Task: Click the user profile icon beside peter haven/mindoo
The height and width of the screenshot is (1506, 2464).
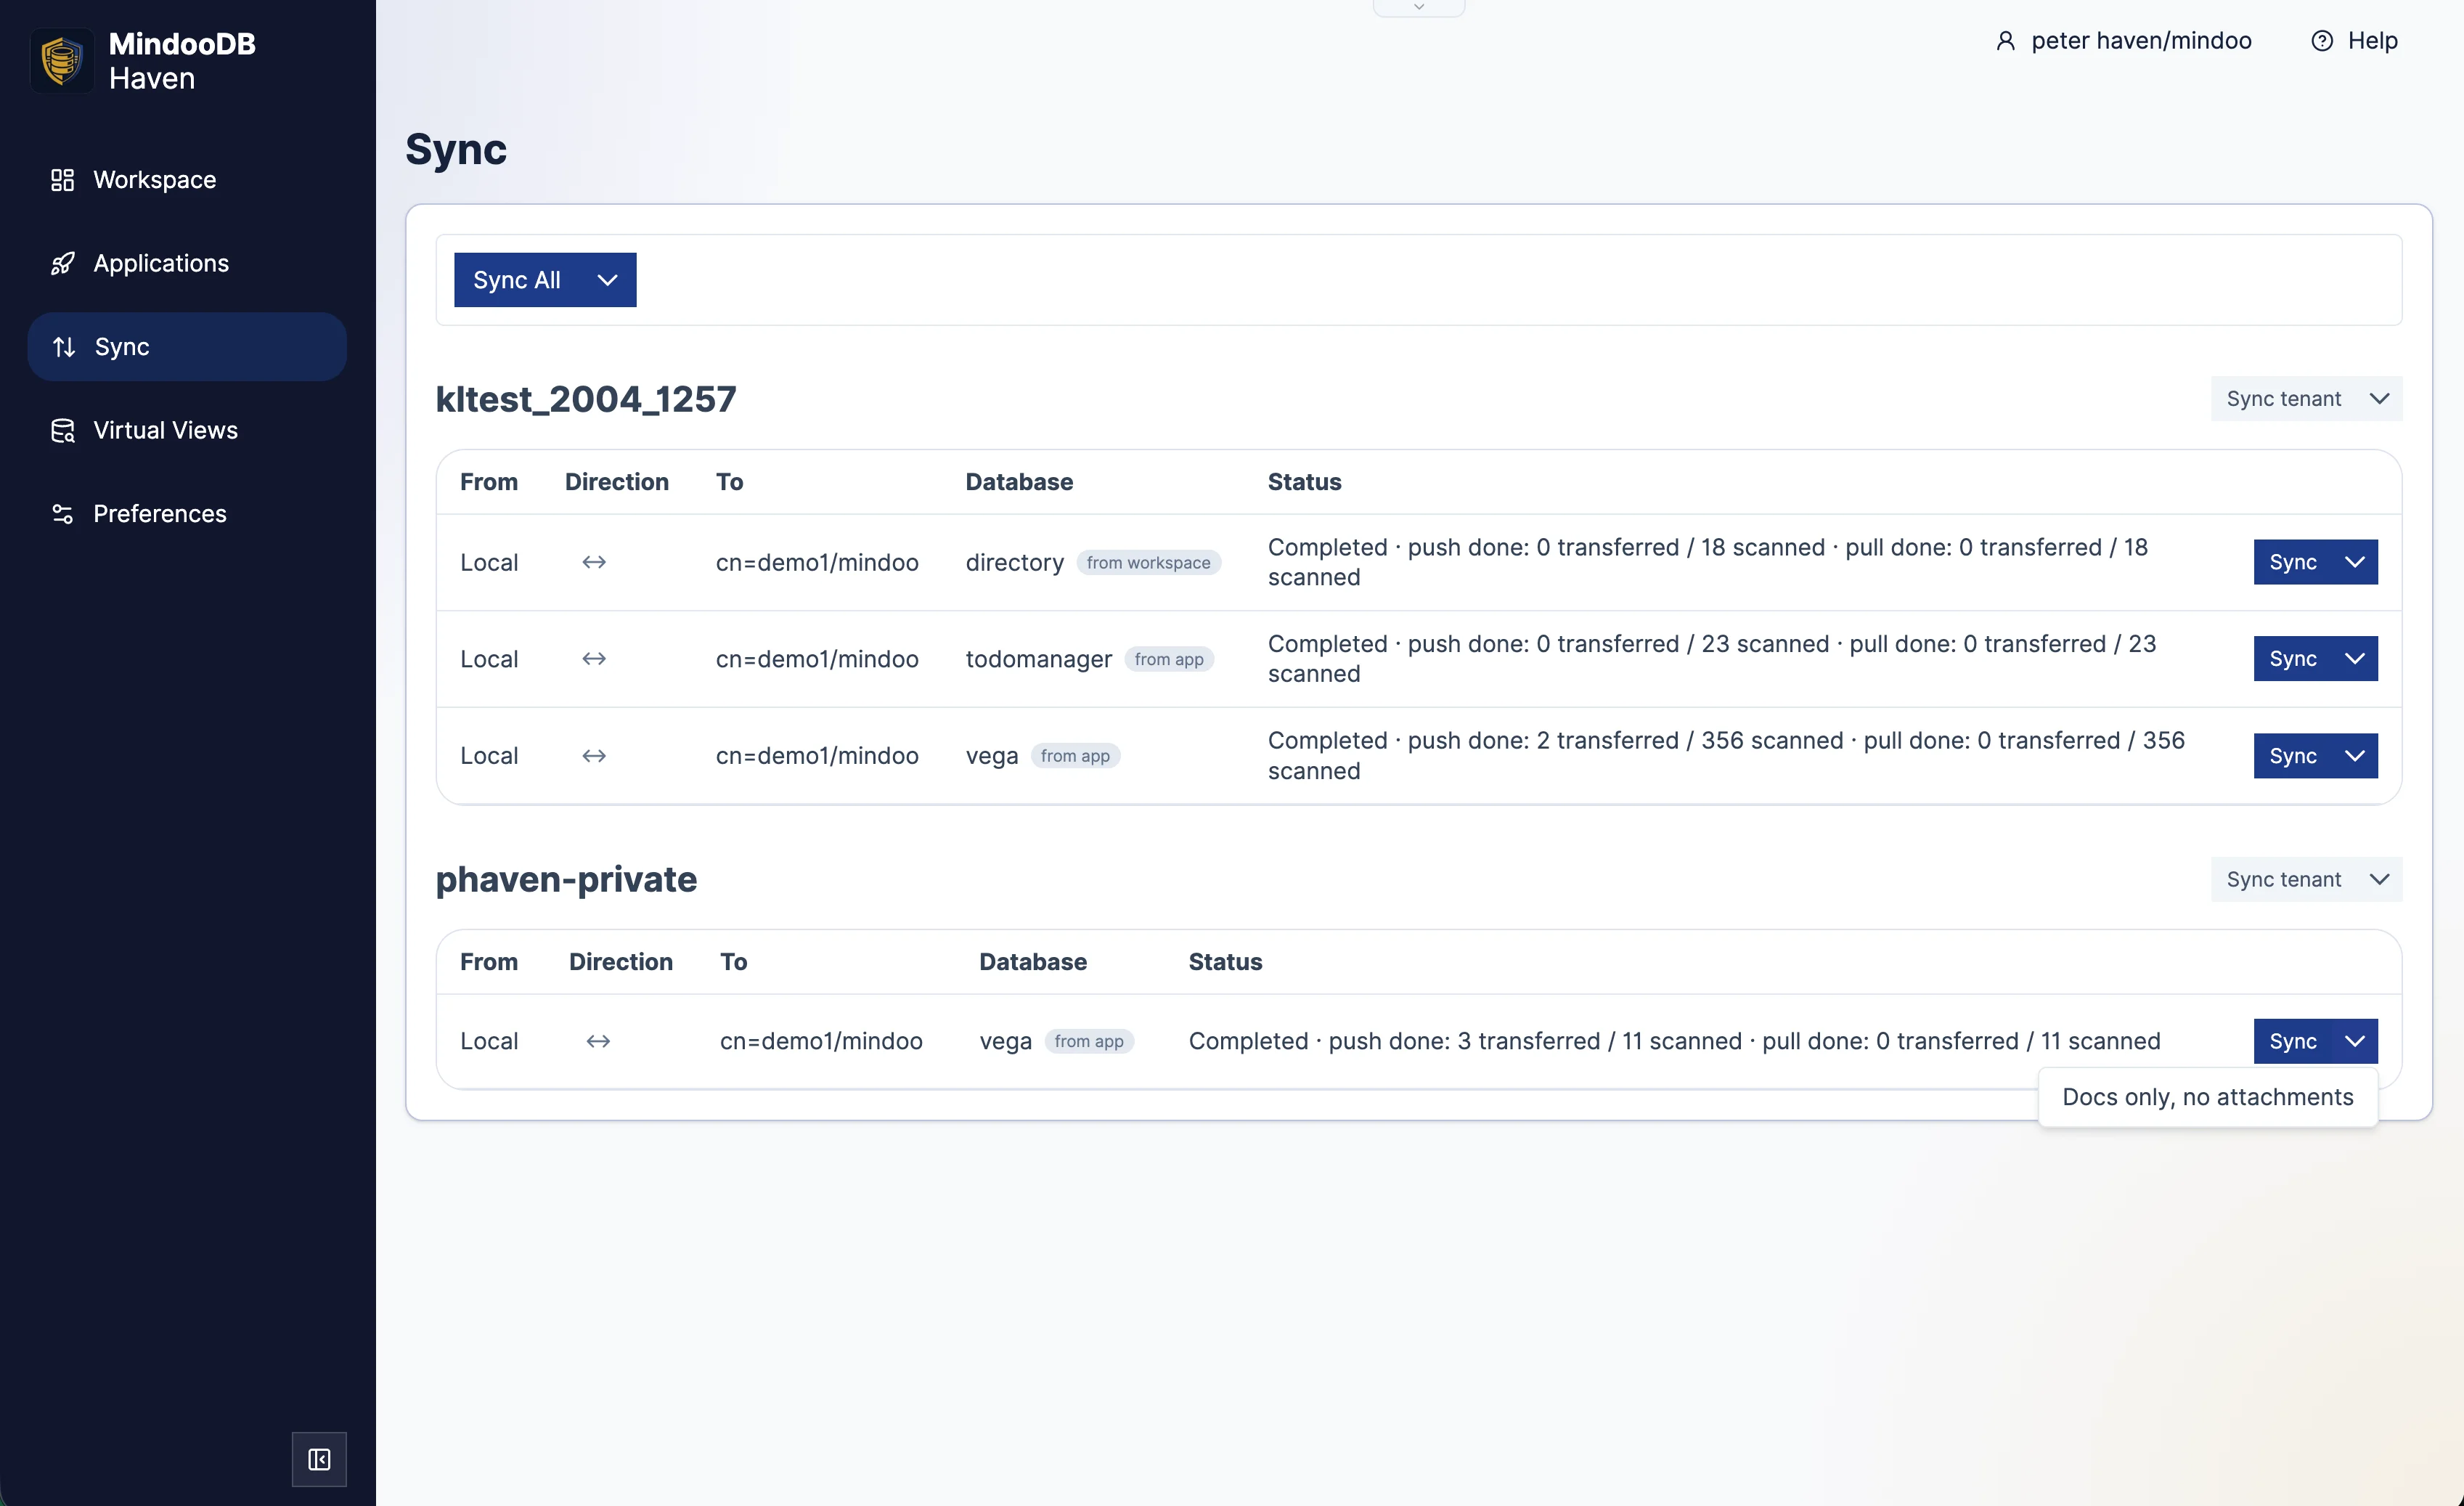Action: click(2006, 40)
